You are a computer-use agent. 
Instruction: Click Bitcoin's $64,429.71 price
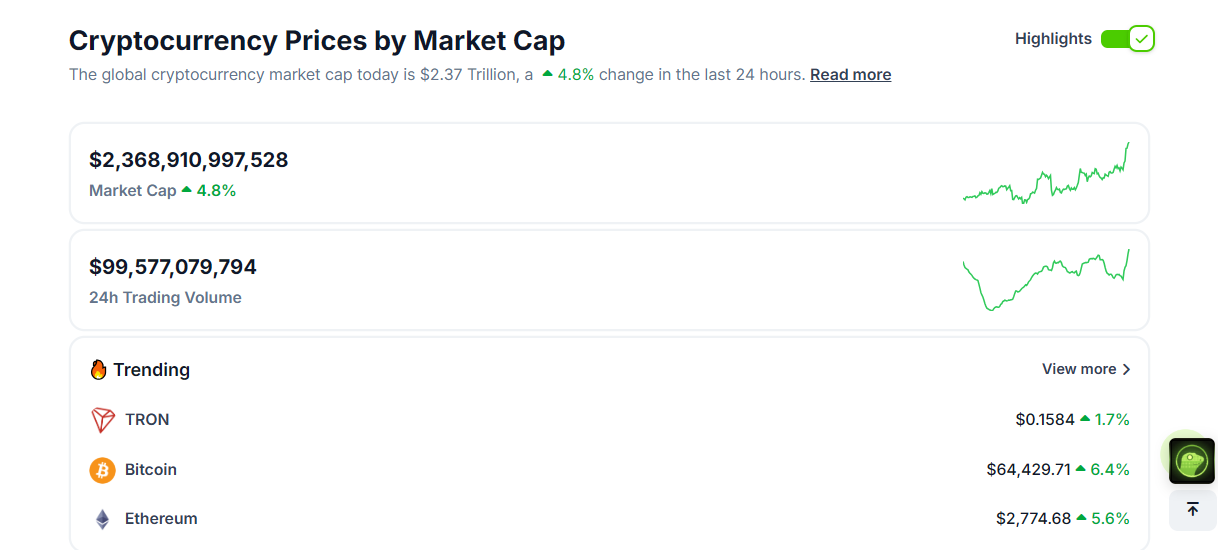point(1028,470)
